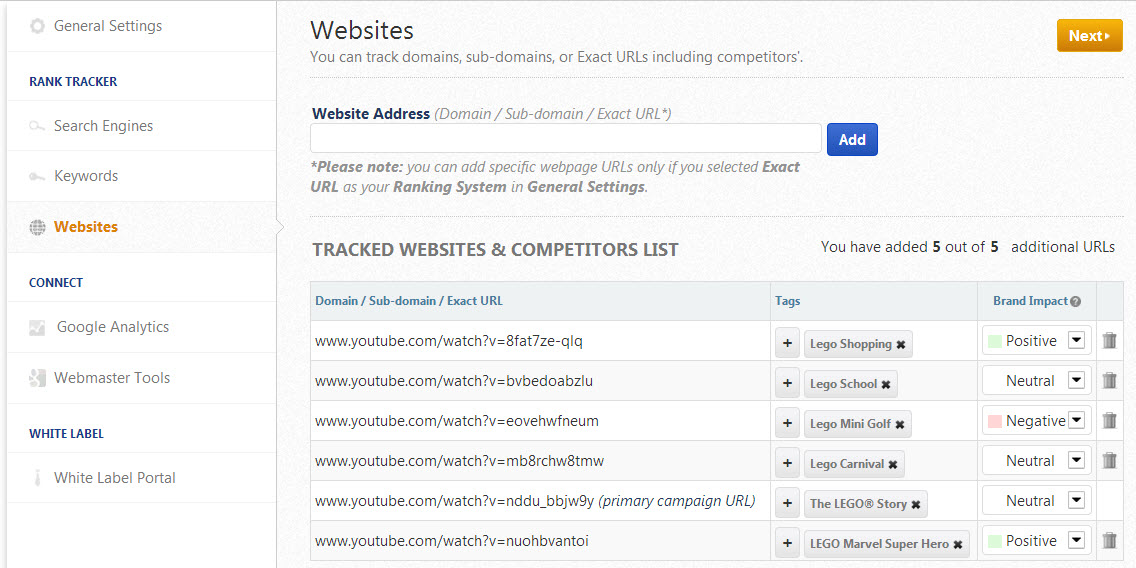Click the green Positive swatch for 8fat7ze-qlq
This screenshot has height=568, width=1136.
995,341
